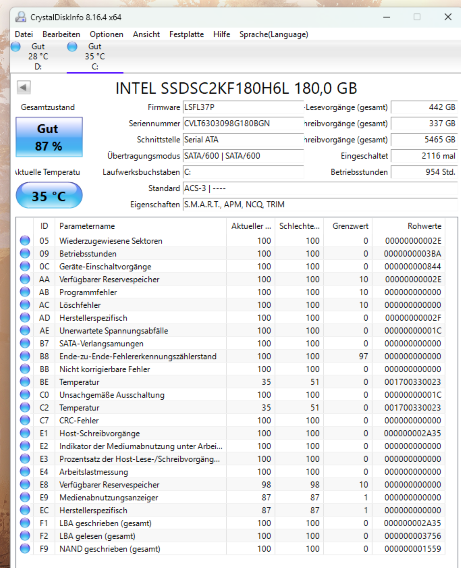Click status orb of Unerwartete Spannungsabfälle row

tap(25, 331)
